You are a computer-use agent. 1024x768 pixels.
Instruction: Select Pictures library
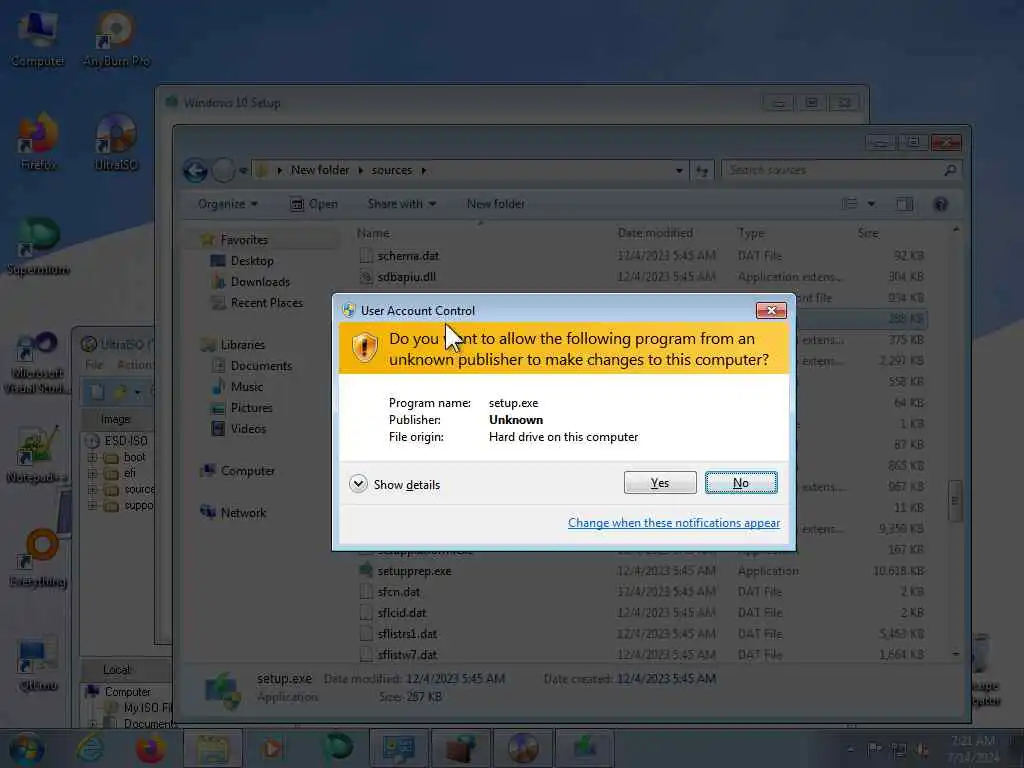(251, 408)
